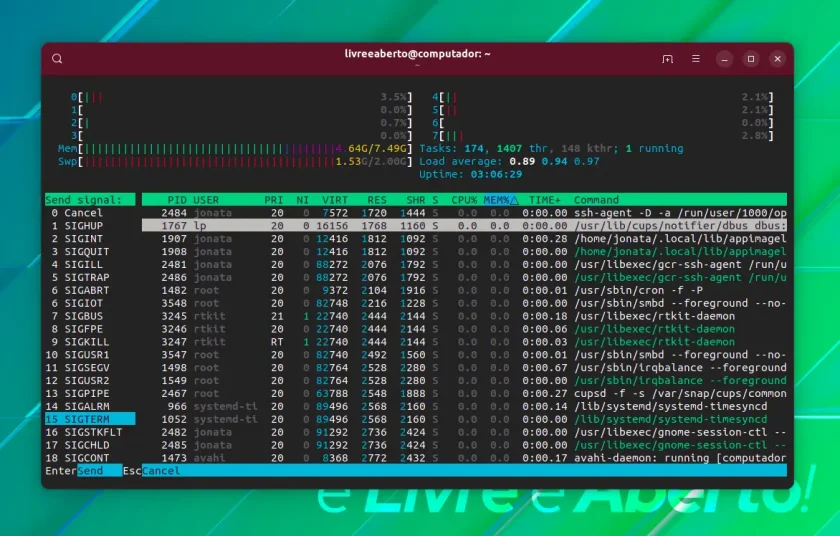Select process row PID 3548 smbd

click(464, 303)
